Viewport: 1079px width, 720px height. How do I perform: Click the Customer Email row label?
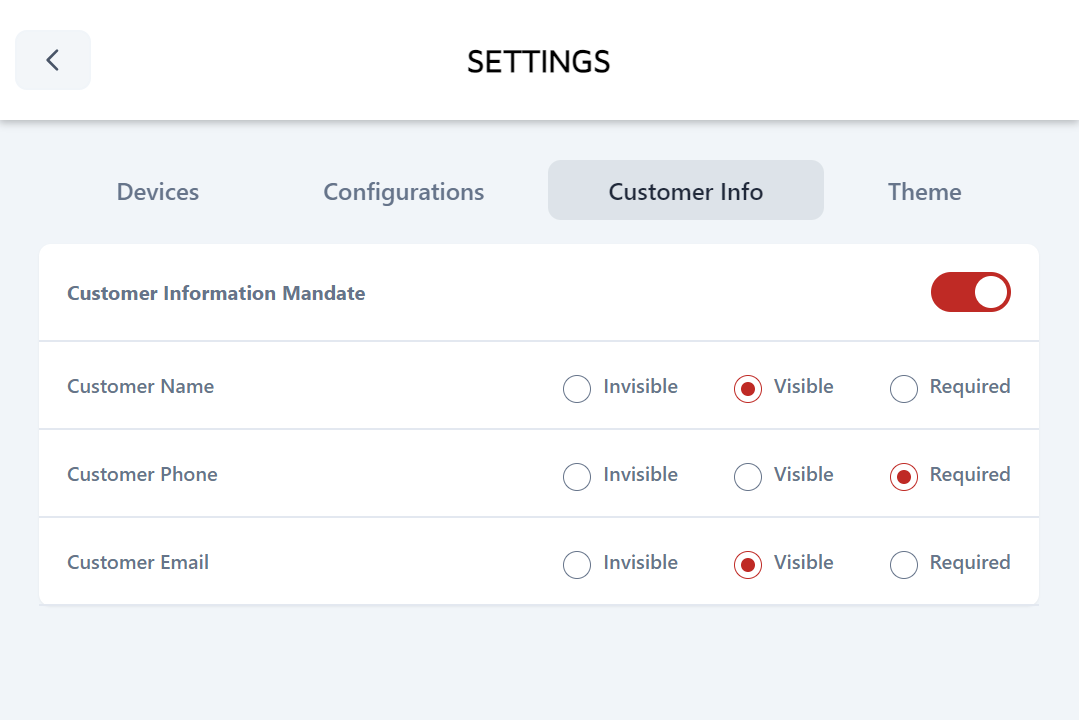(138, 562)
